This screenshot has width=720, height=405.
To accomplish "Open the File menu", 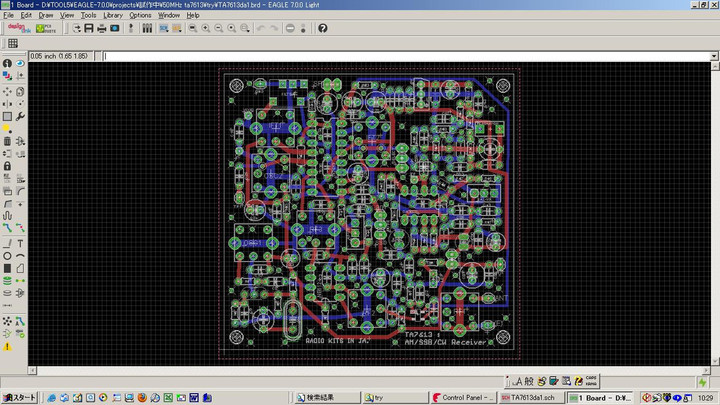I will pyautogui.click(x=9, y=15).
